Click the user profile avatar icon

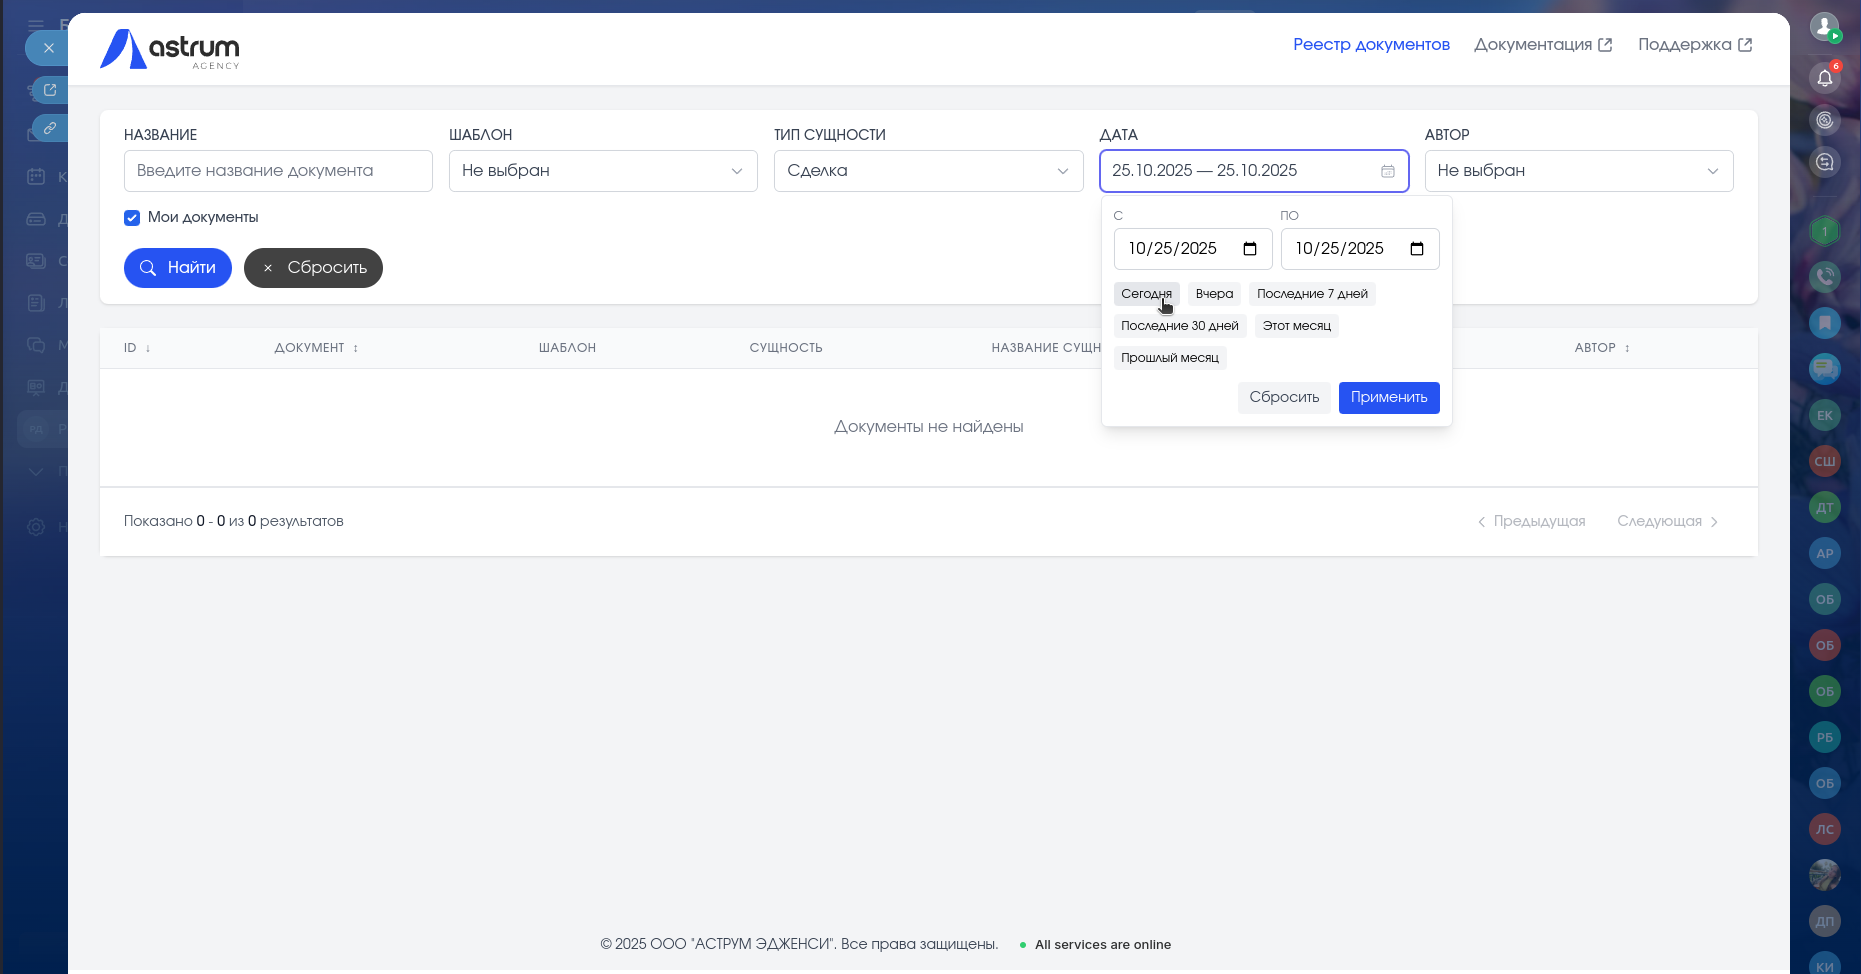[x=1824, y=27]
